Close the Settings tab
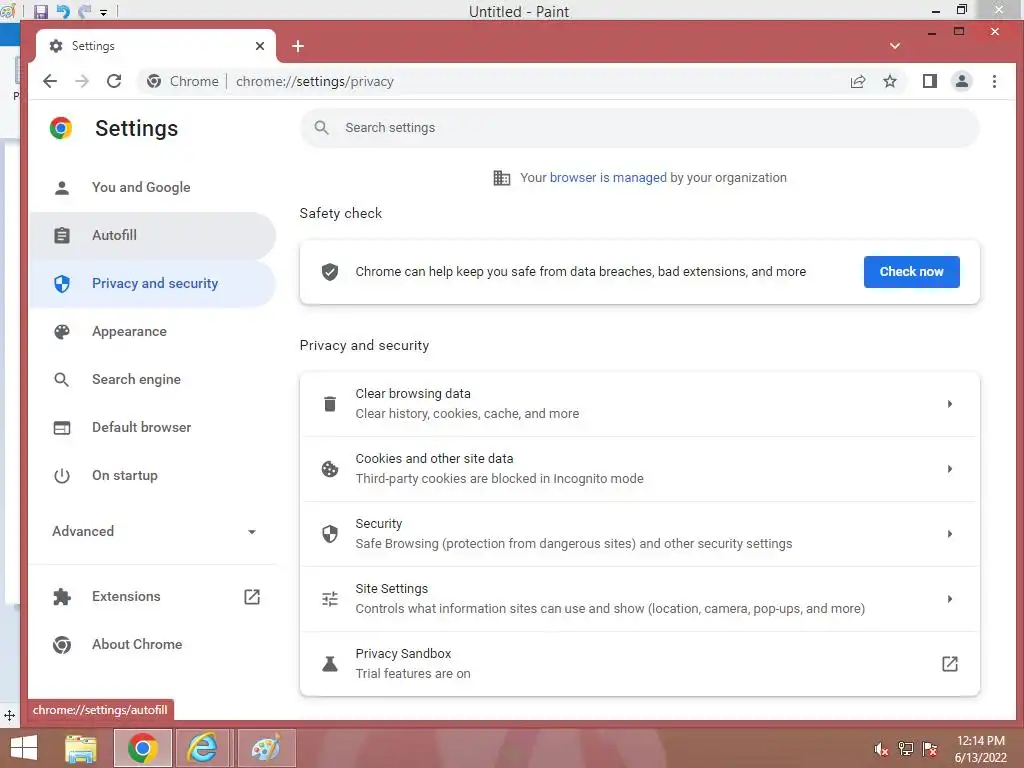1024x768 pixels. tap(260, 46)
